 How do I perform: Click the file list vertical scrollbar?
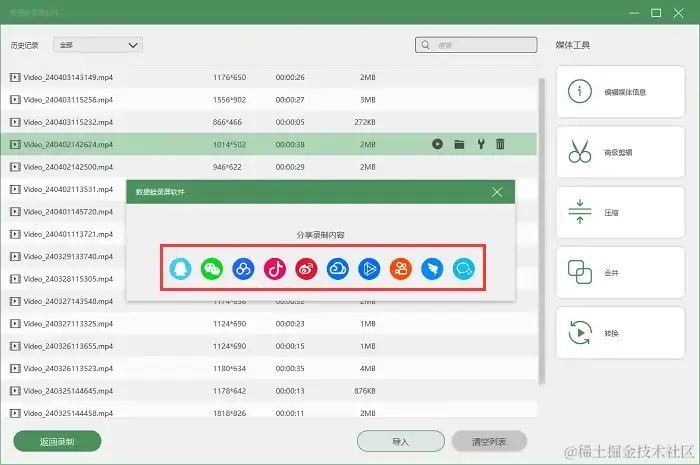click(x=542, y=231)
